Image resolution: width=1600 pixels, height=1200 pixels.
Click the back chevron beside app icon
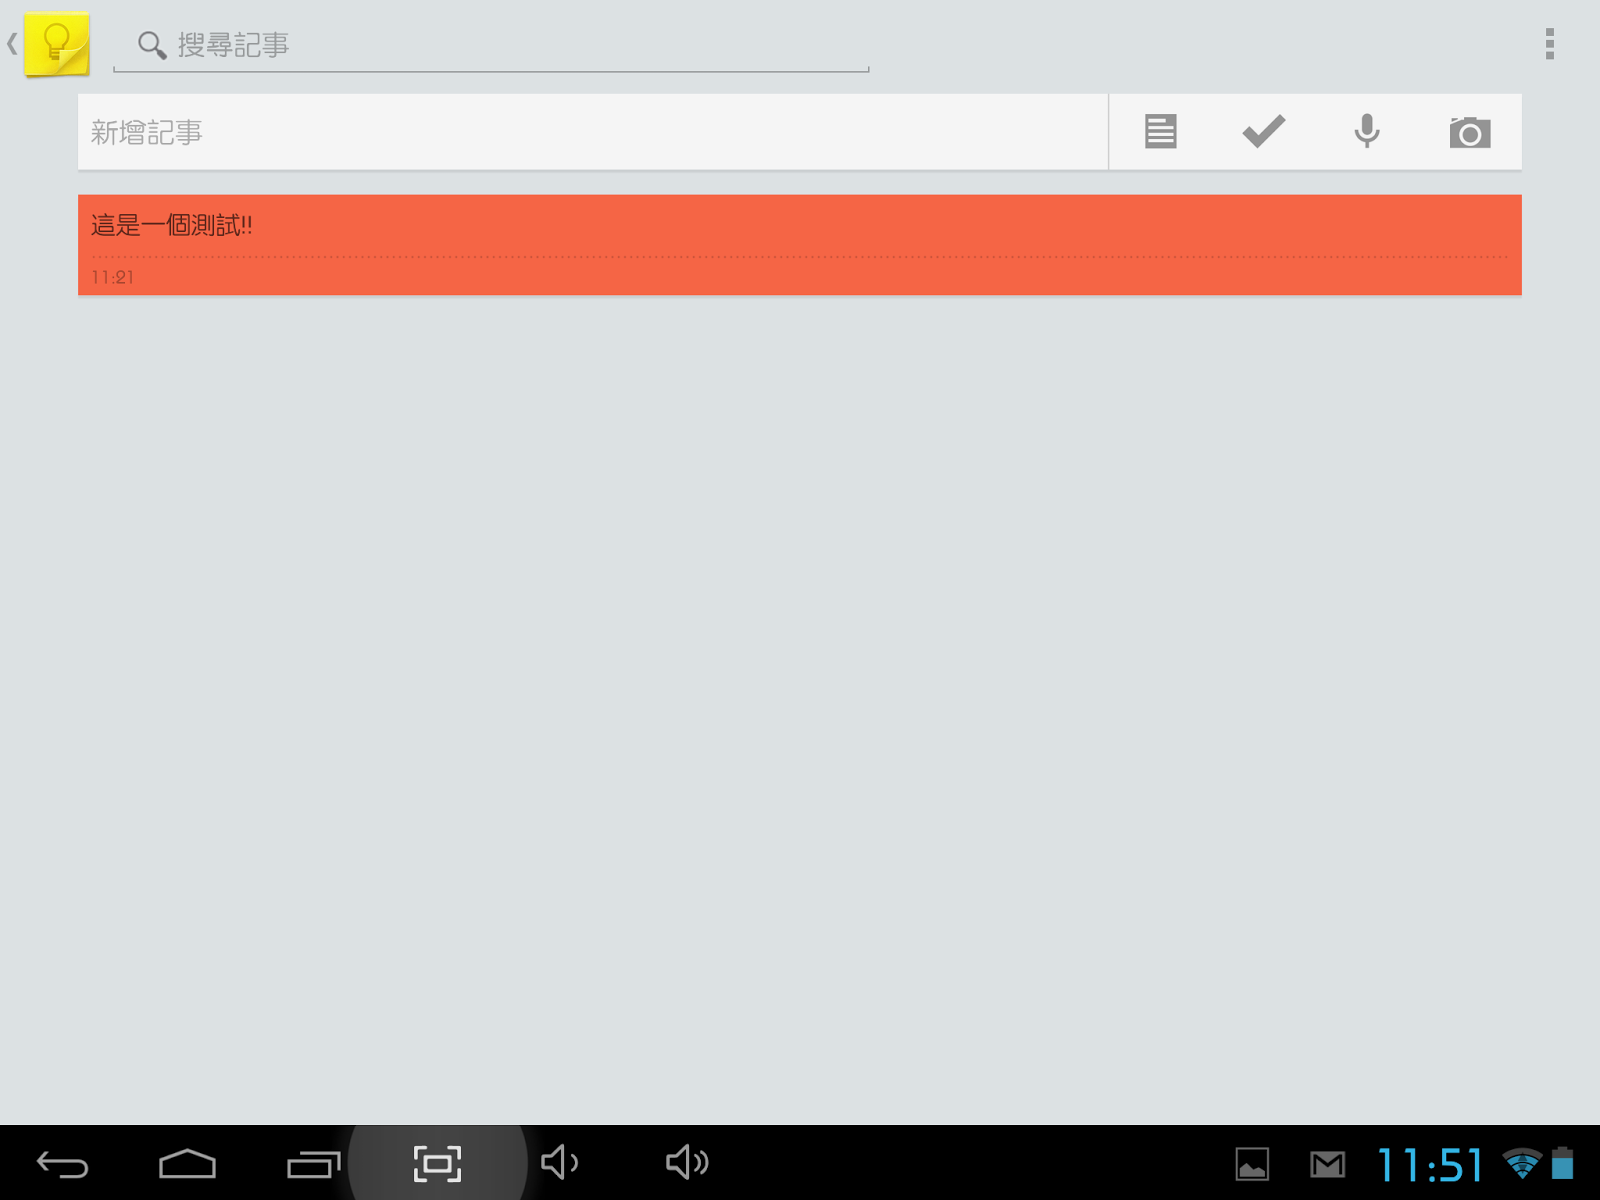coord(12,44)
